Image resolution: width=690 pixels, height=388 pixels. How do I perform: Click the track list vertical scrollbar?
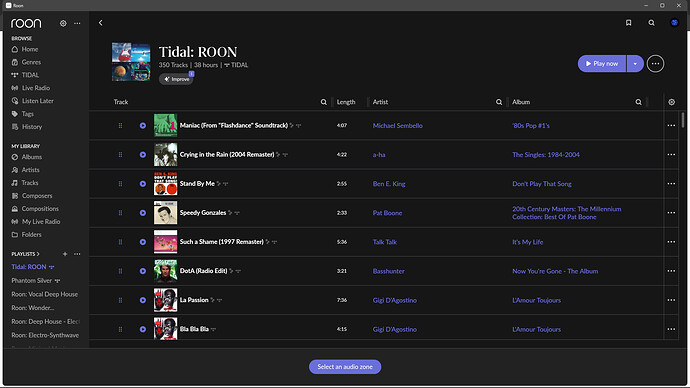click(x=683, y=120)
